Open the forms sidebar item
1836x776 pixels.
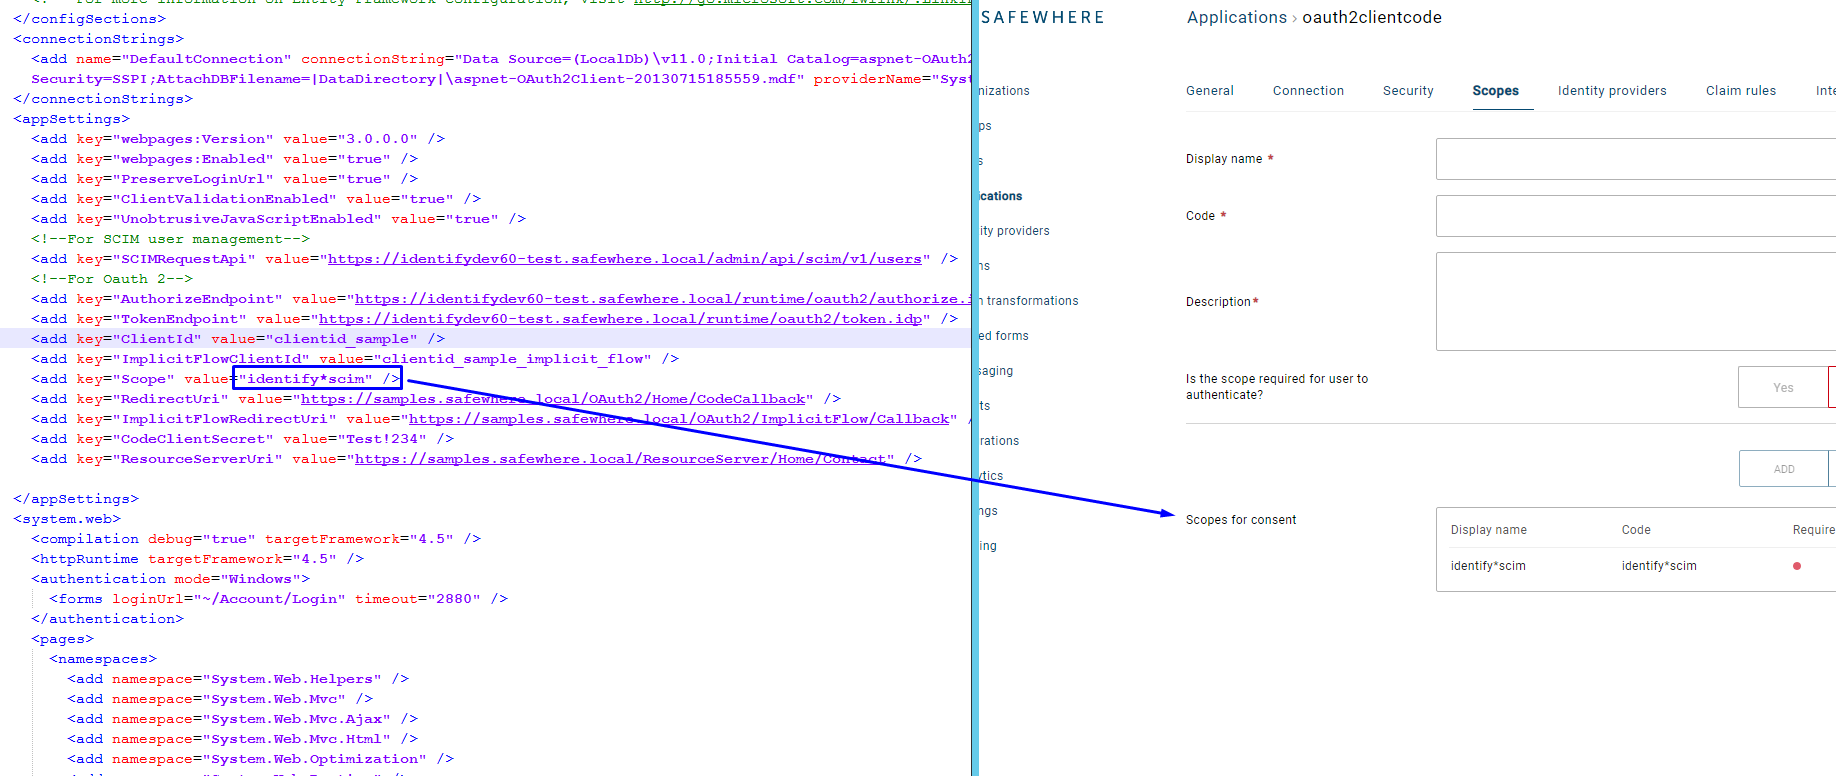coord(1003,336)
